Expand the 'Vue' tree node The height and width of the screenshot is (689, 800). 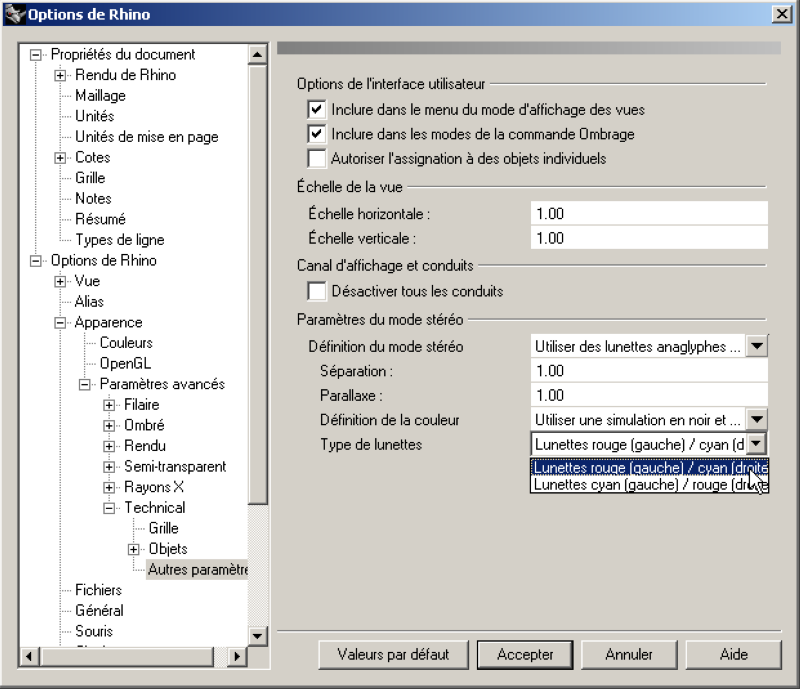[60, 281]
